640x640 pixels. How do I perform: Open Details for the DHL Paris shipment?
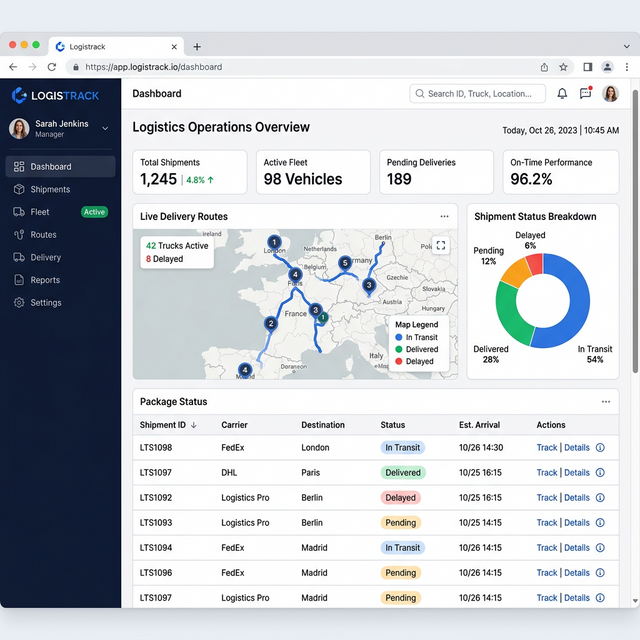(x=577, y=472)
